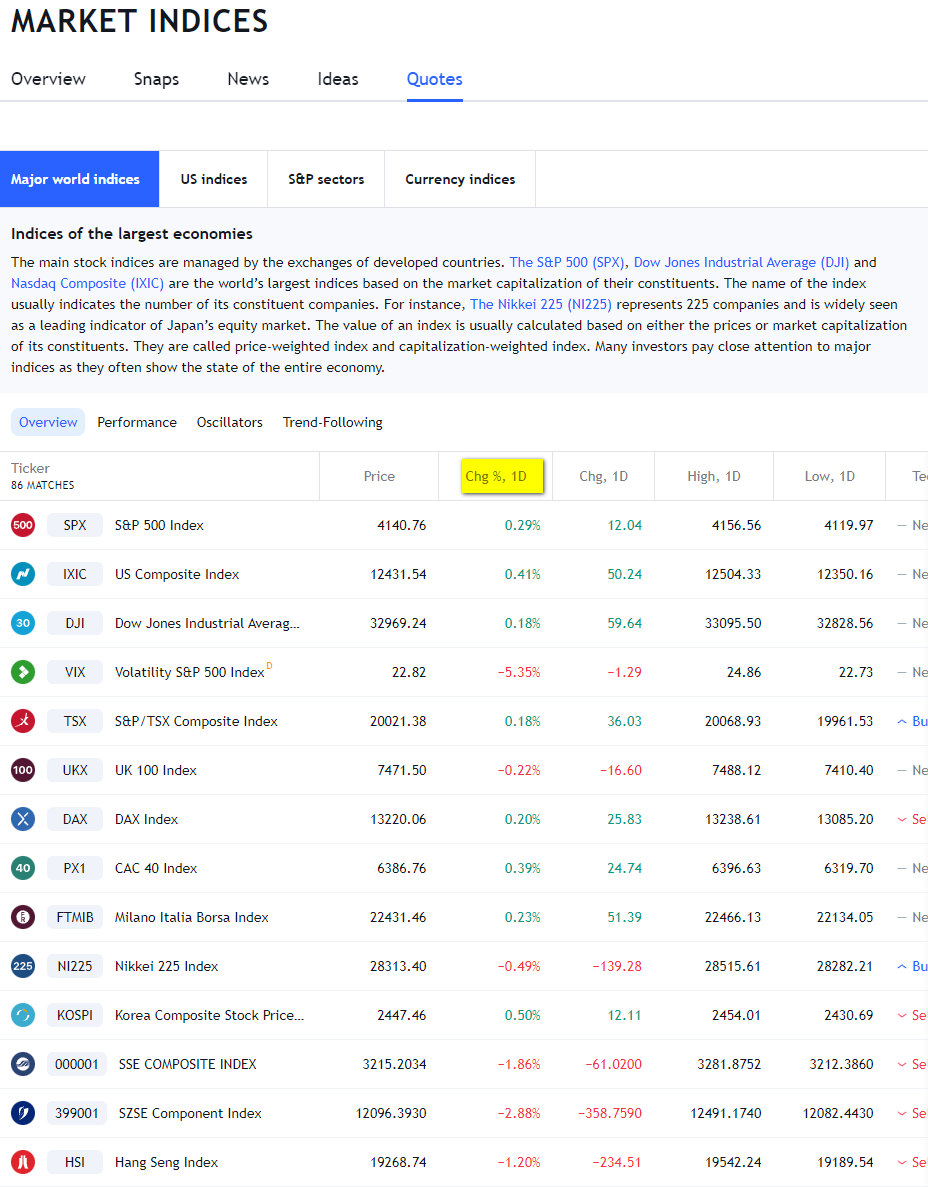The image size is (928, 1187).
Task: Click S&P/TSX Composite Index name
Action: (x=196, y=721)
